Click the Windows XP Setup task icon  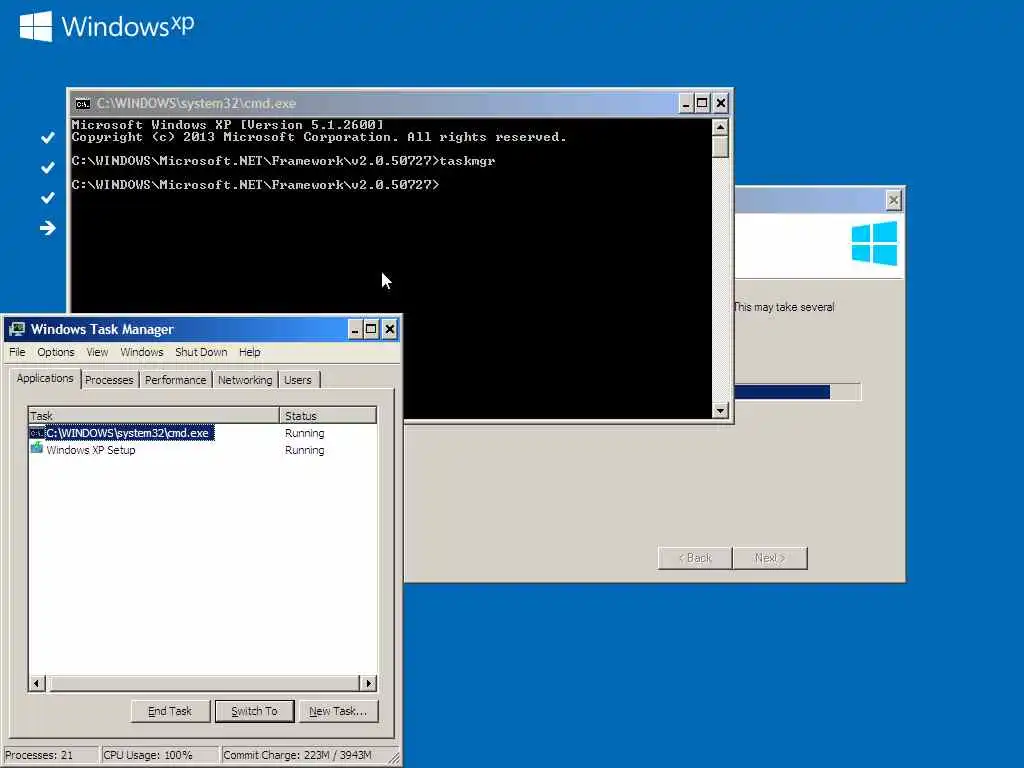[x=37, y=449]
